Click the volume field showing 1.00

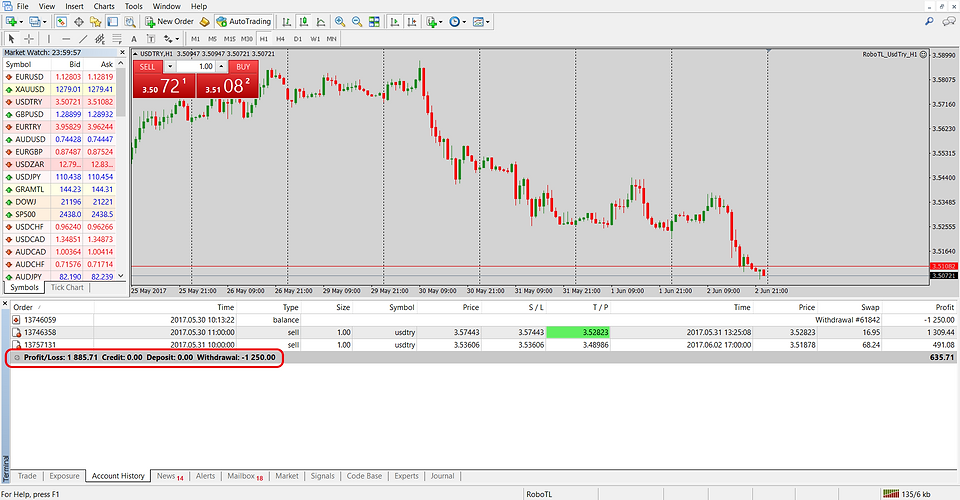[196, 67]
